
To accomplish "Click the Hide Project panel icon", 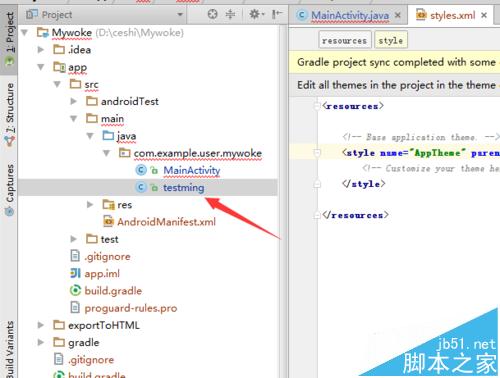I will pyautogui.click(x=276, y=14).
